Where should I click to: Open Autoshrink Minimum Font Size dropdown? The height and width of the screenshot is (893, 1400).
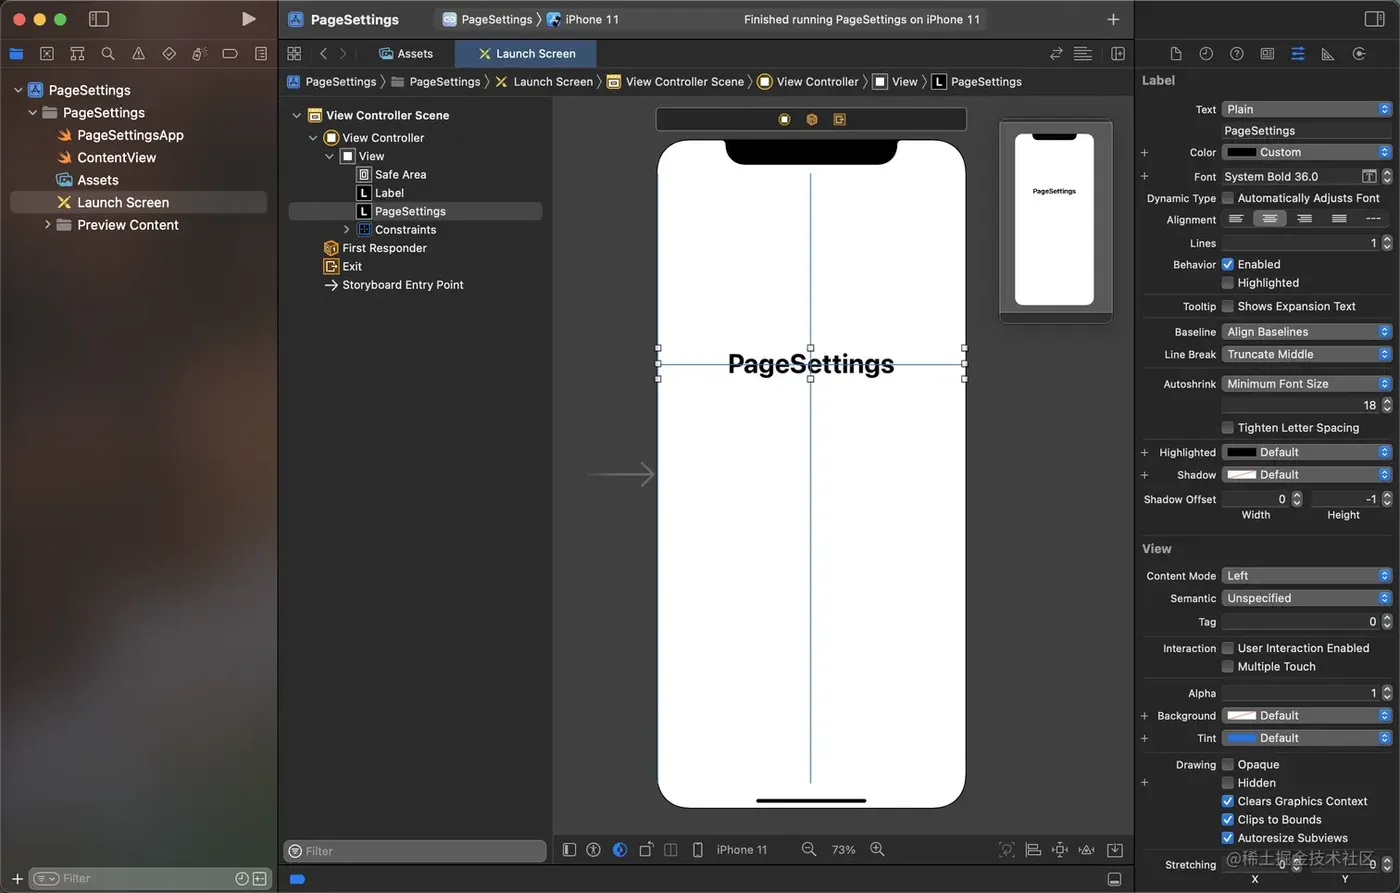[1307, 384]
